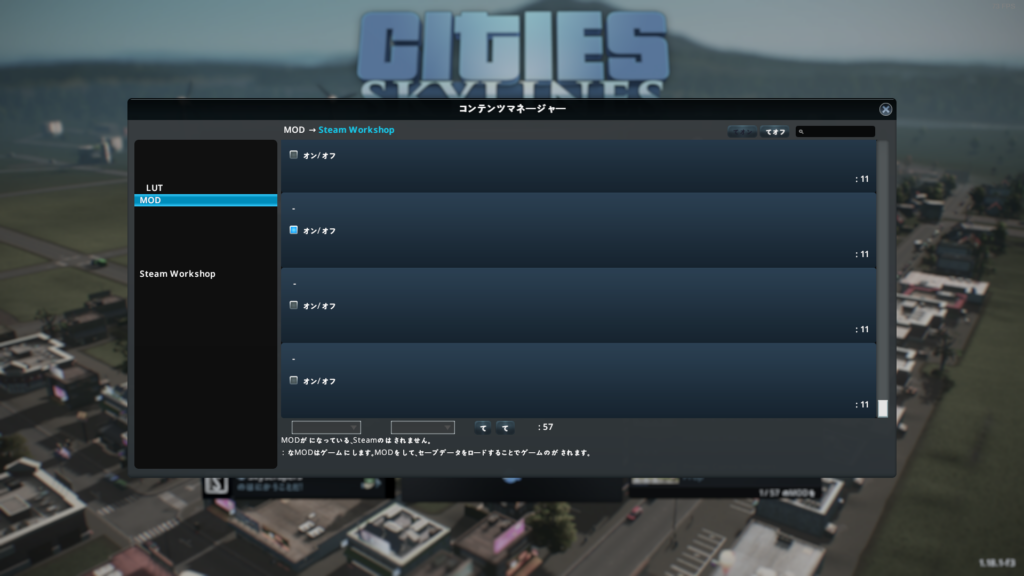Open Steam Workshop in the left sidebar
Image resolution: width=1024 pixels, height=576 pixels.
pos(177,274)
